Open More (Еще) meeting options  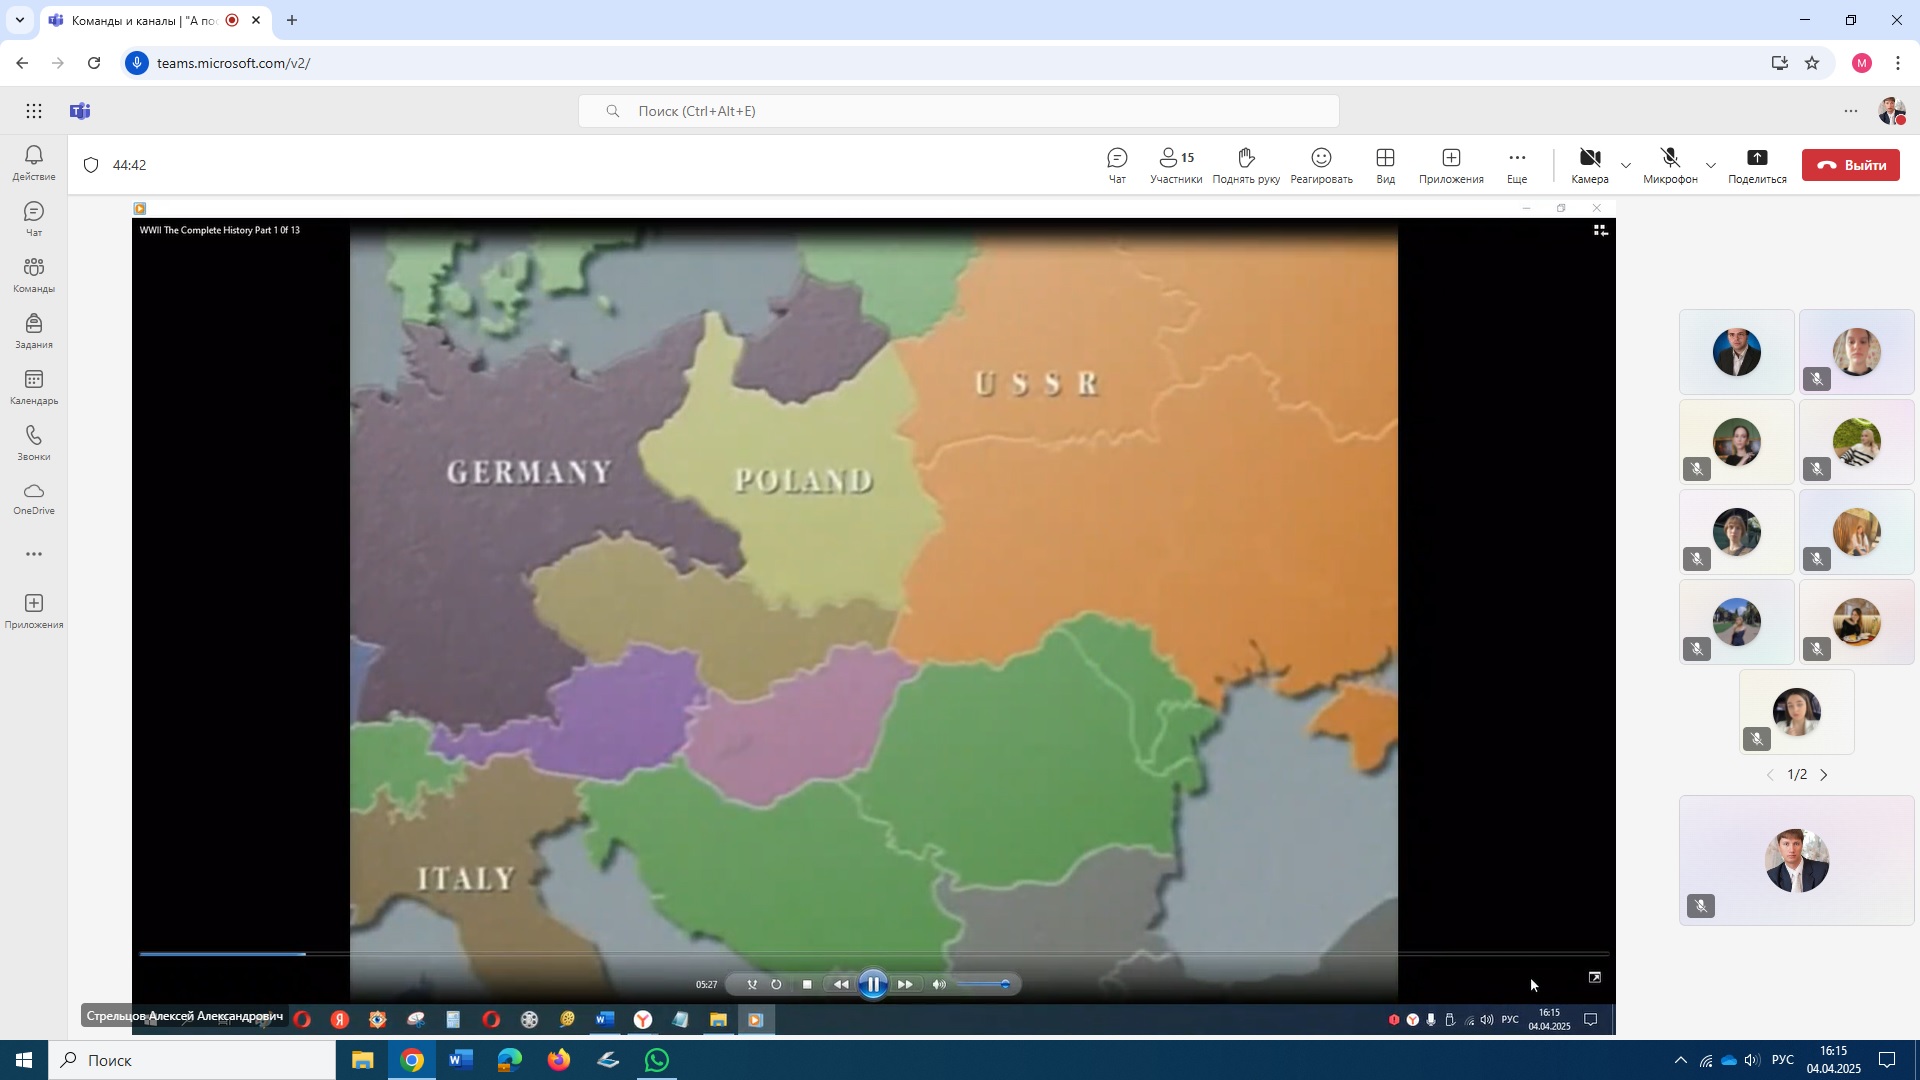(x=1517, y=165)
